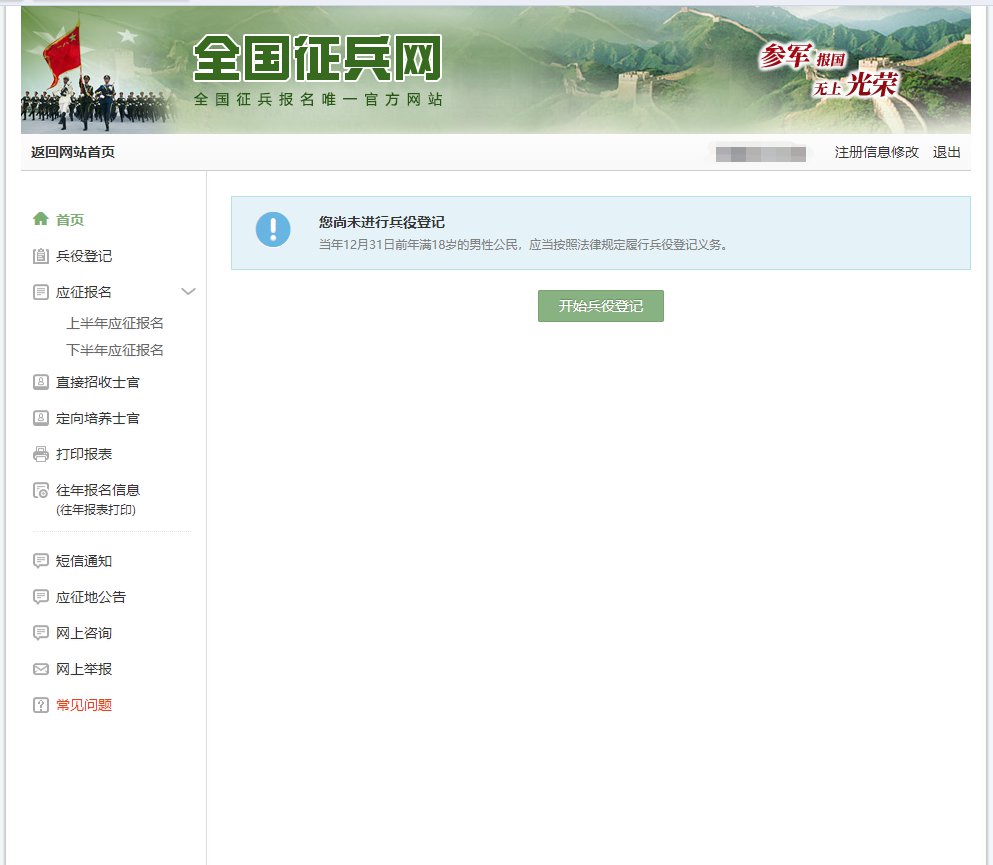Image resolution: width=993 pixels, height=865 pixels.
Task: Click the 全国征兵网 banner logo
Action: click(x=317, y=62)
